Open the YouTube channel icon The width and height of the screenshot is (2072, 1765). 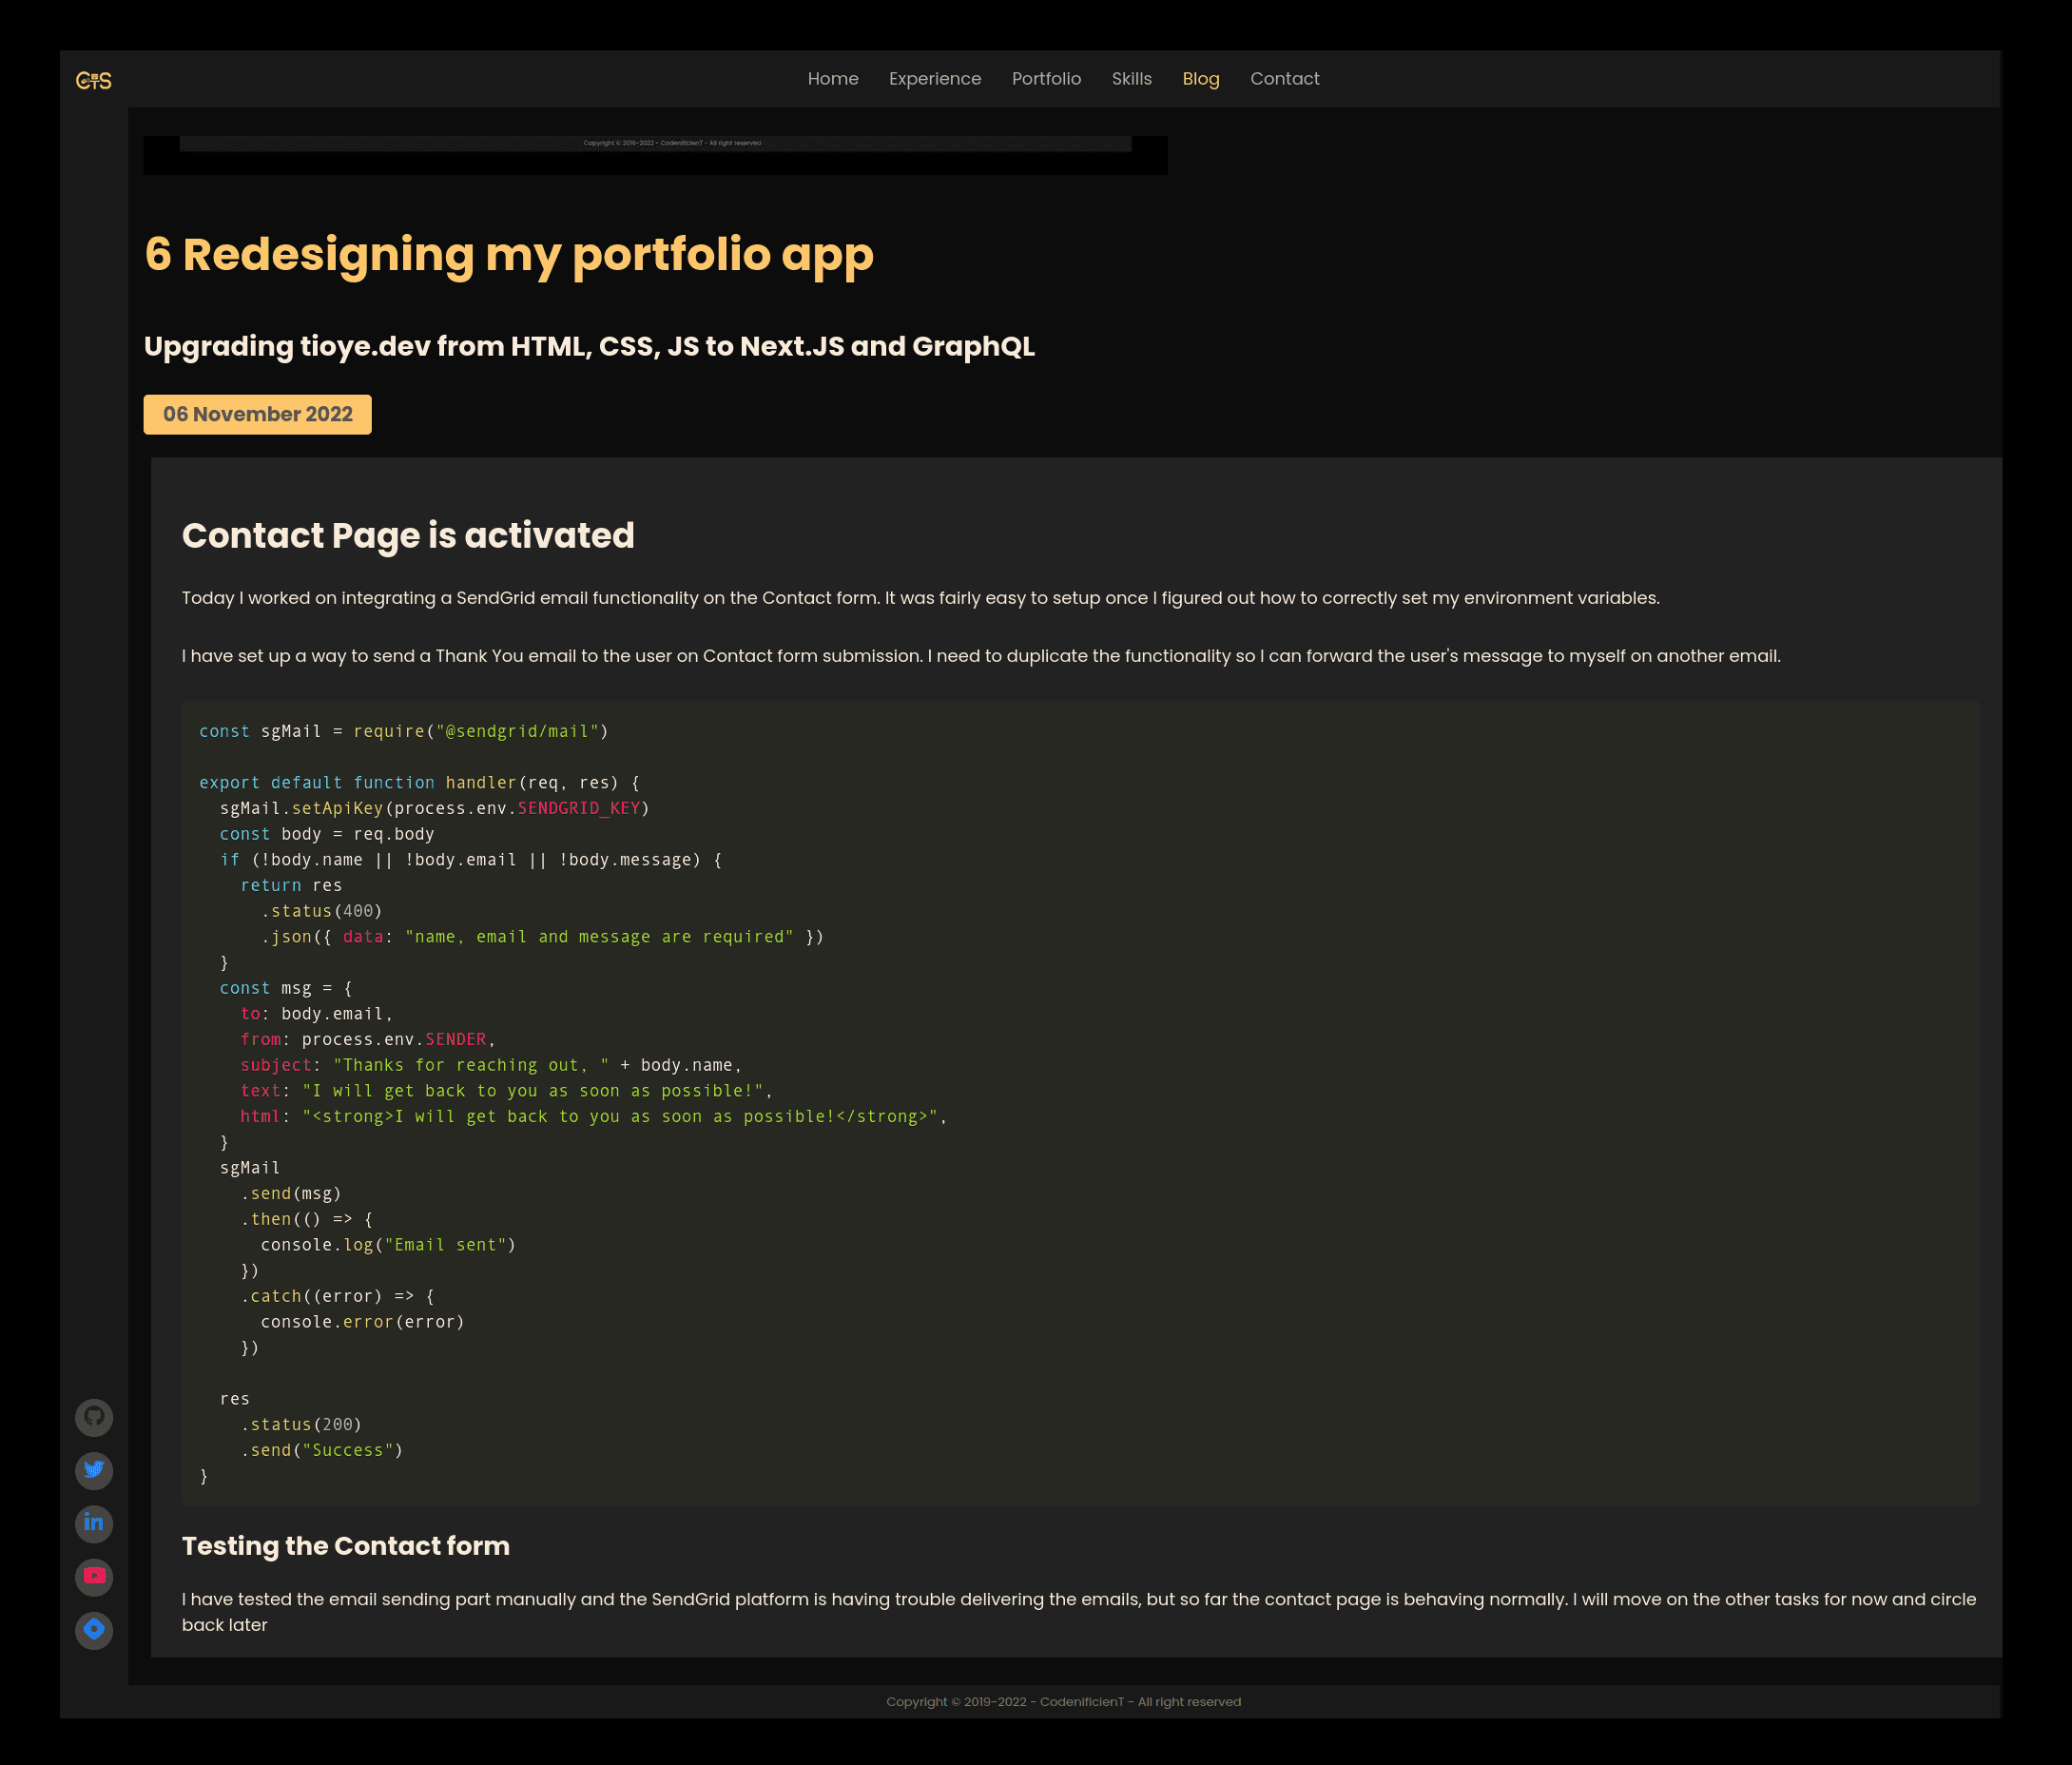coord(94,1577)
